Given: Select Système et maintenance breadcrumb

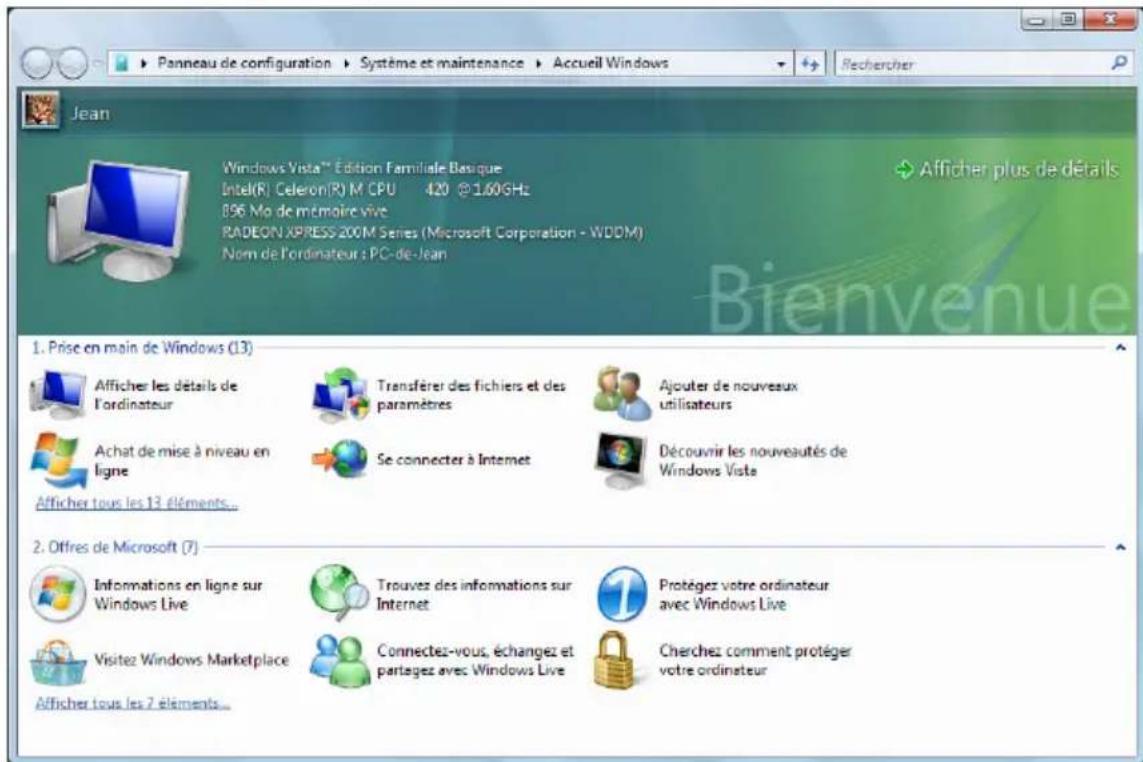Looking at the screenshot, I should click(x=442, y=63).
